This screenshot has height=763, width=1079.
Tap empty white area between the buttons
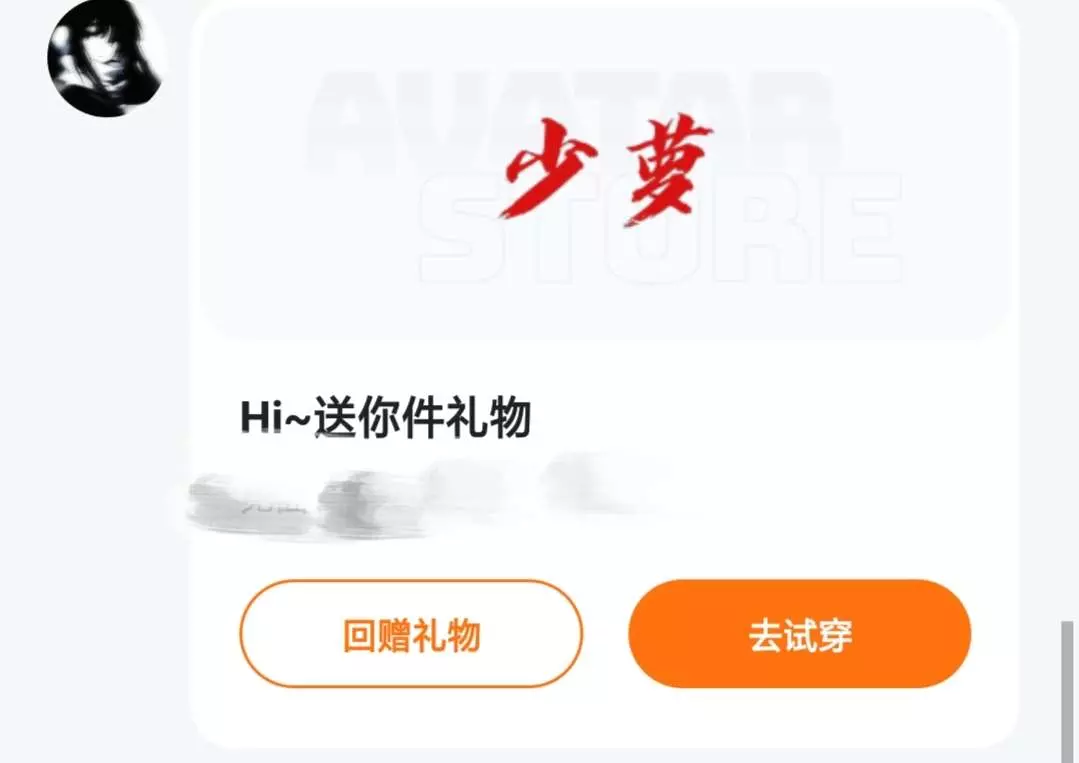click(x=606, y=634)
